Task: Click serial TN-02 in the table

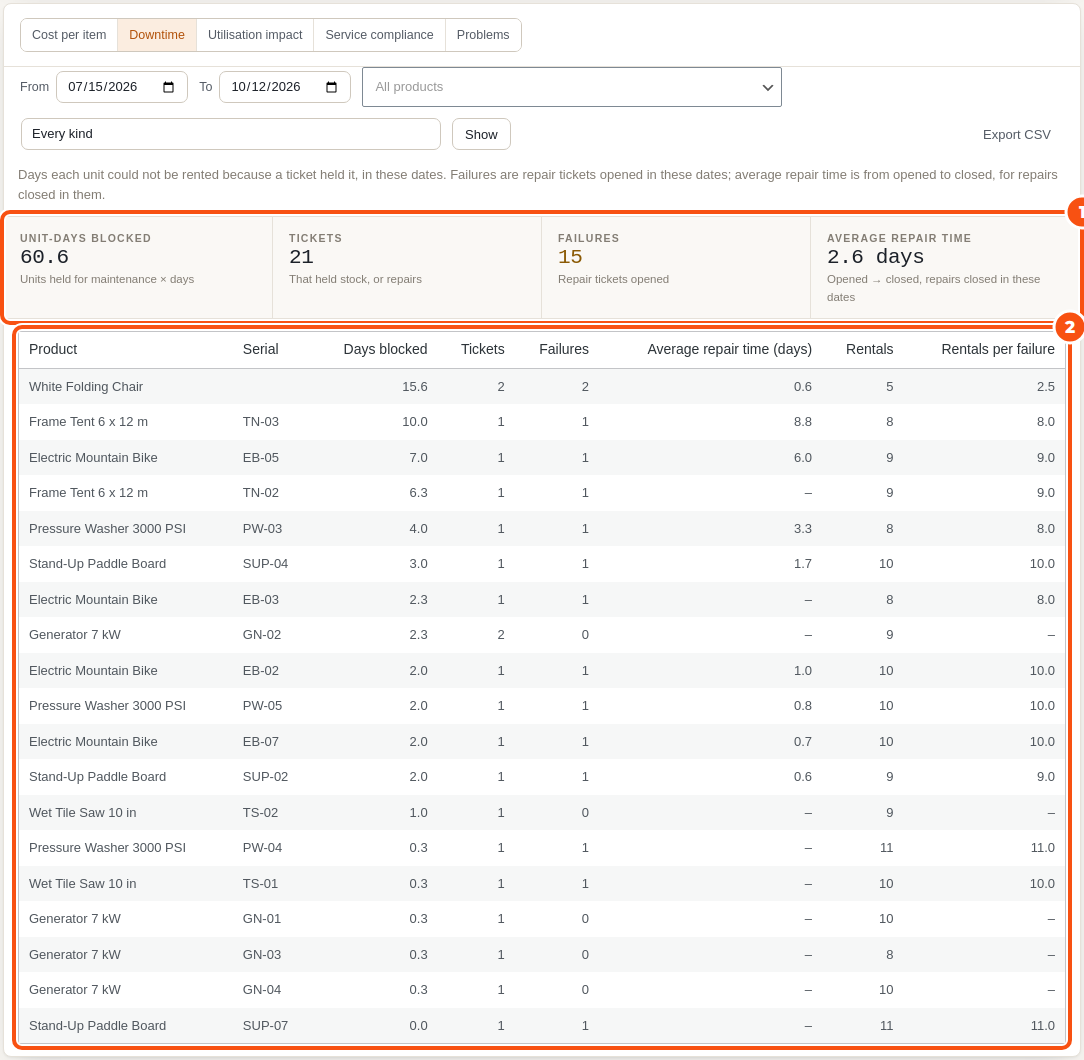Action: point(261,493)
